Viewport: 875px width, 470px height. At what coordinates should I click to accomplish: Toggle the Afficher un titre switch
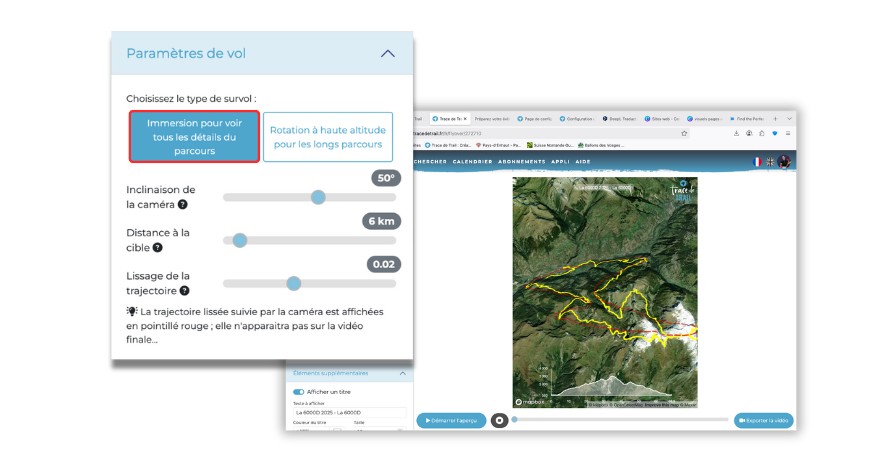click(298, 392)
